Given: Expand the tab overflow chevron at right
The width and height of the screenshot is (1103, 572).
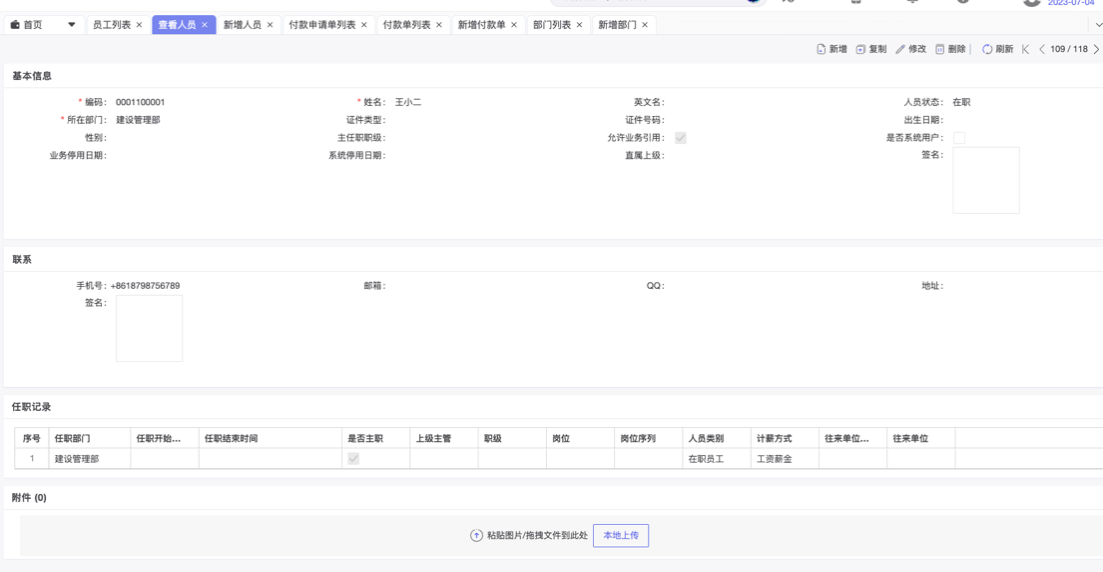Looking at the screenshot, I should 1094,25.
